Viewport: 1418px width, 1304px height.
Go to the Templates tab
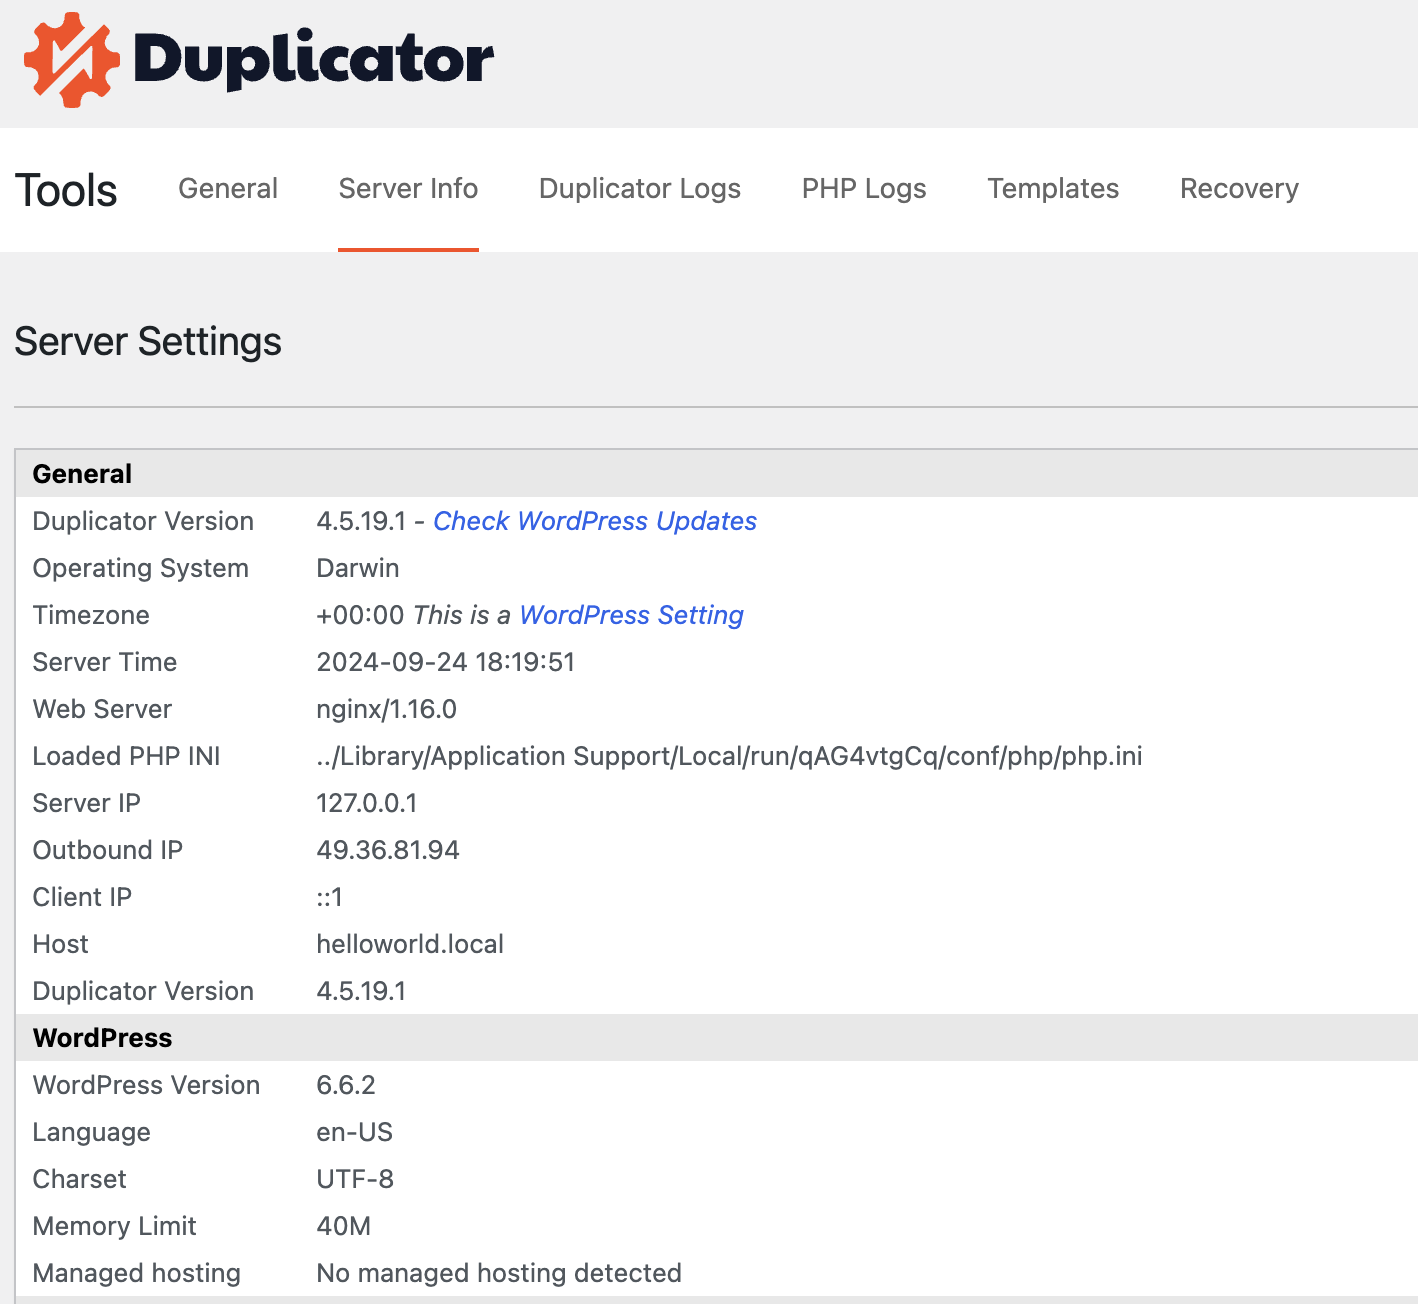click(1053, 189)
